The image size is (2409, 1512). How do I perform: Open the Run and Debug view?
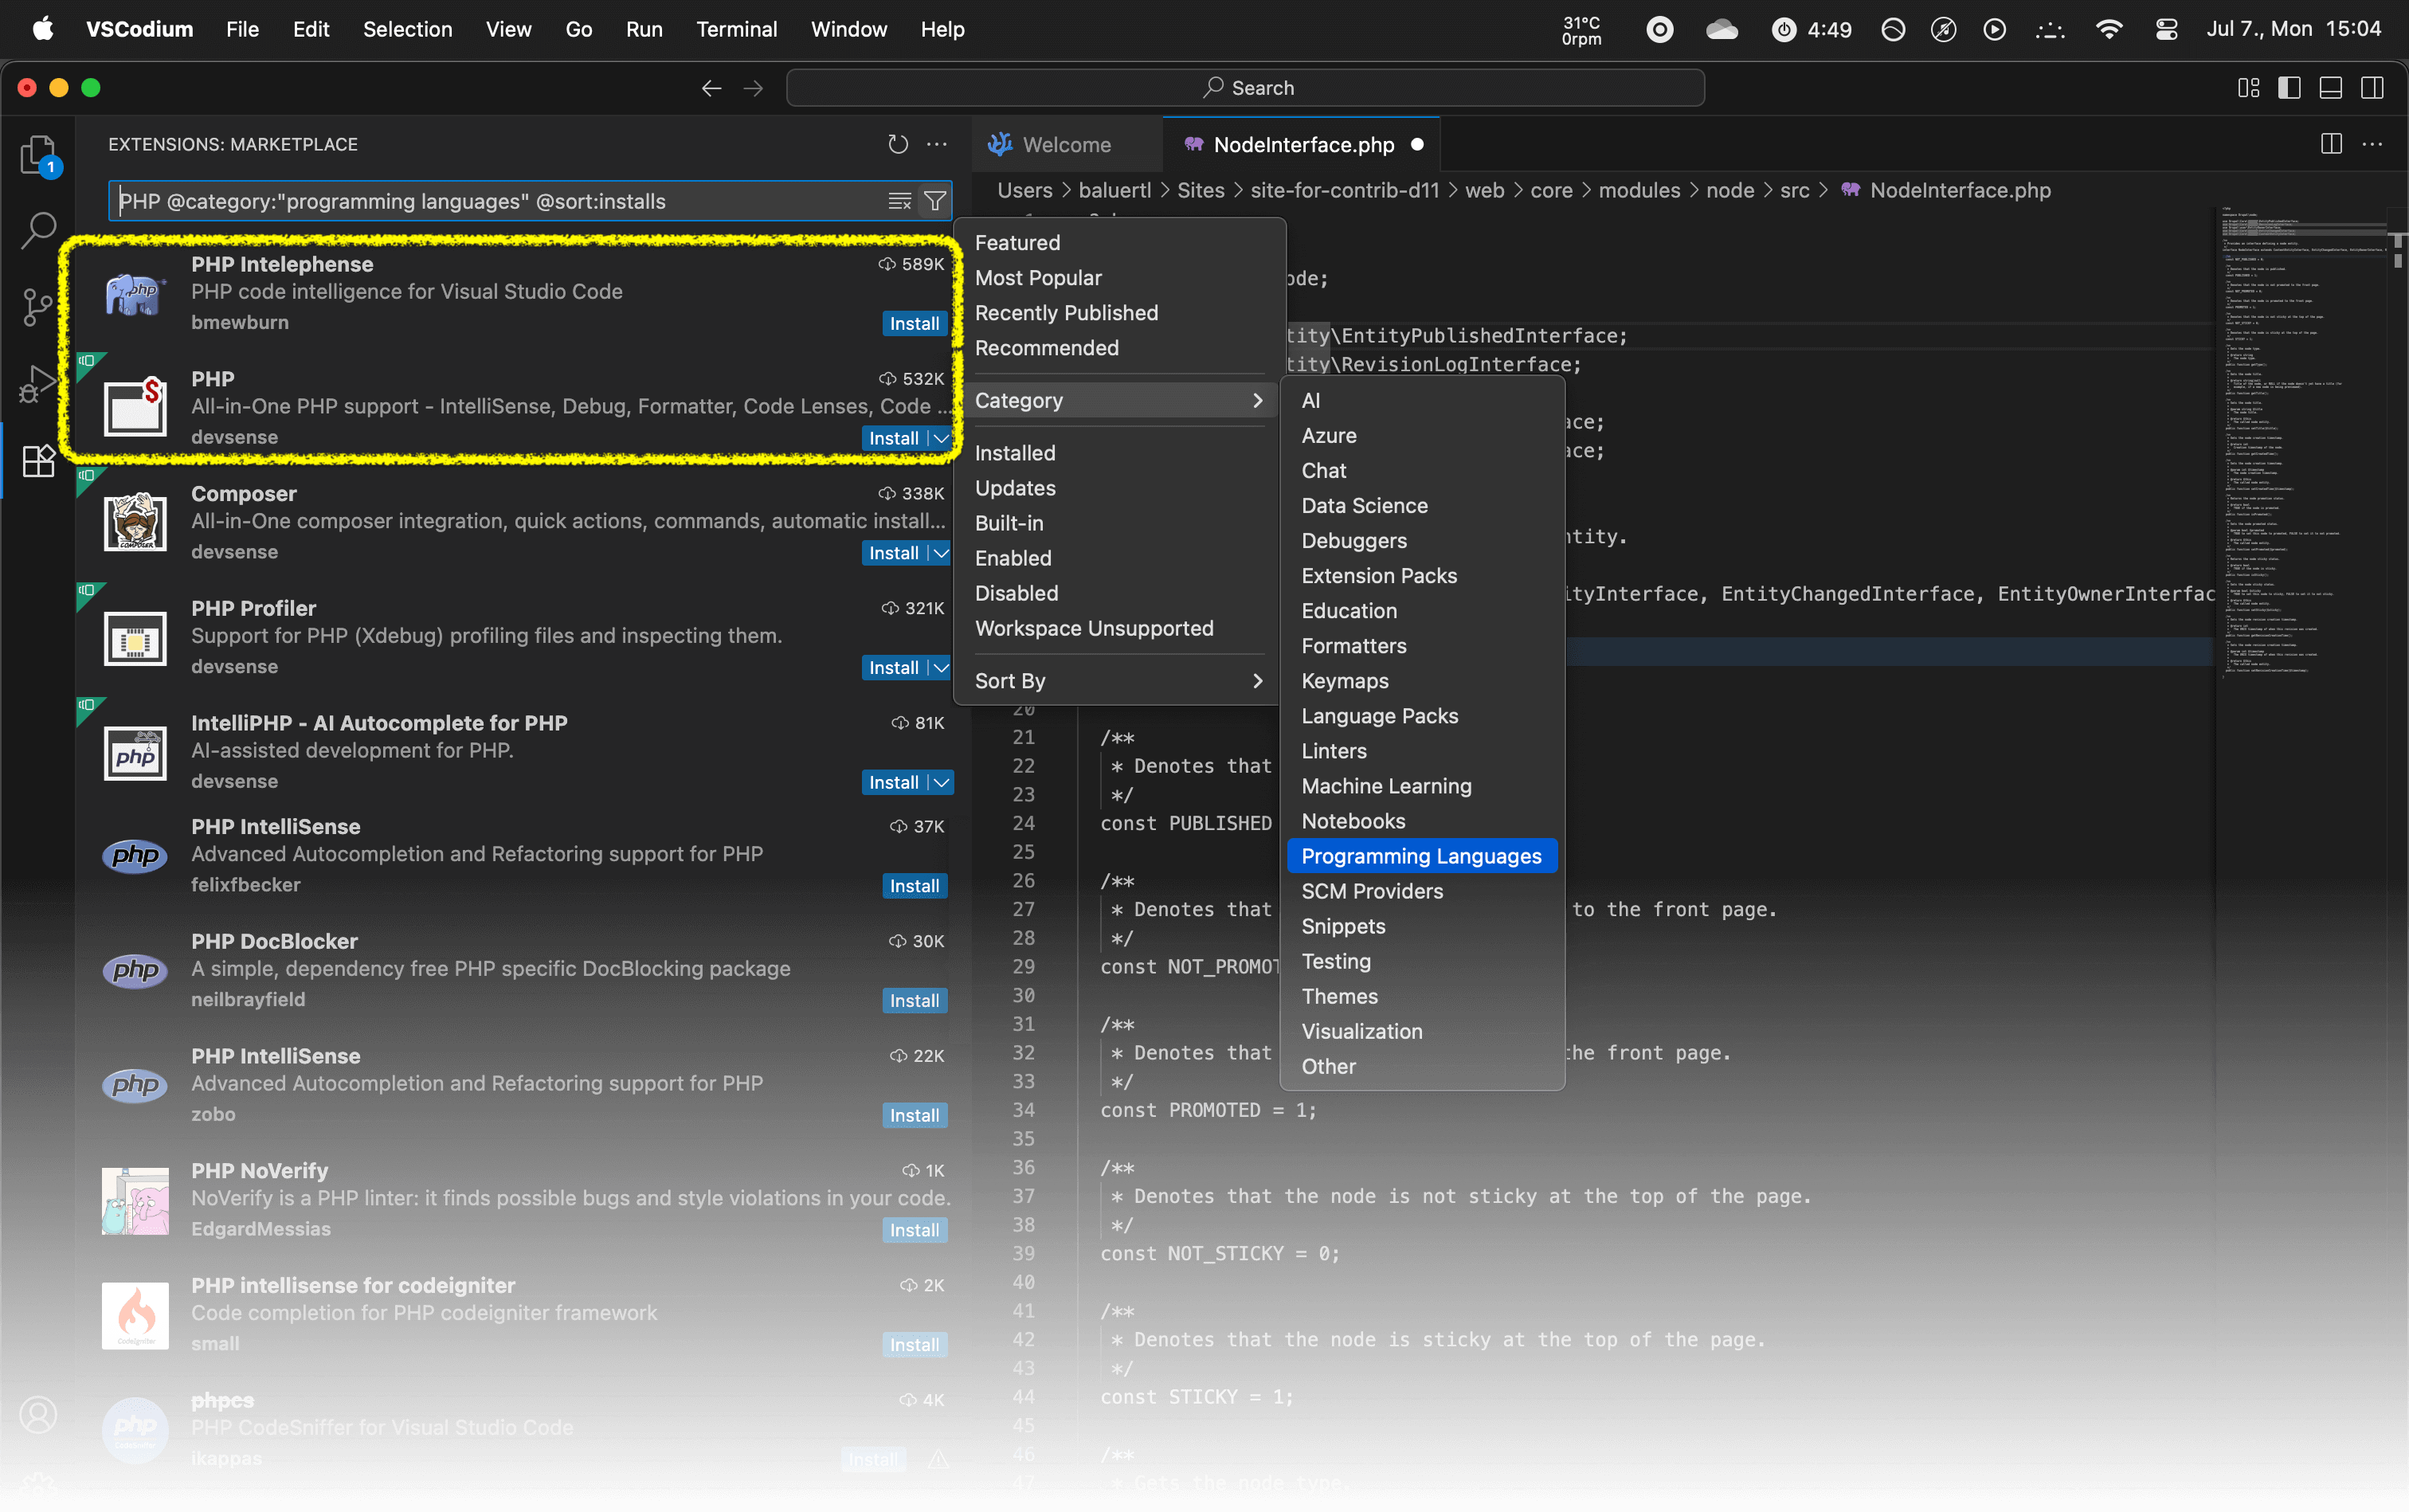coord(38,383)
